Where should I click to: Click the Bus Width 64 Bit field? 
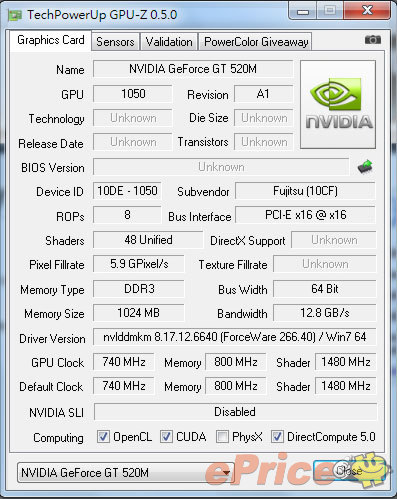pyautogui.click(x=325, y=289)
